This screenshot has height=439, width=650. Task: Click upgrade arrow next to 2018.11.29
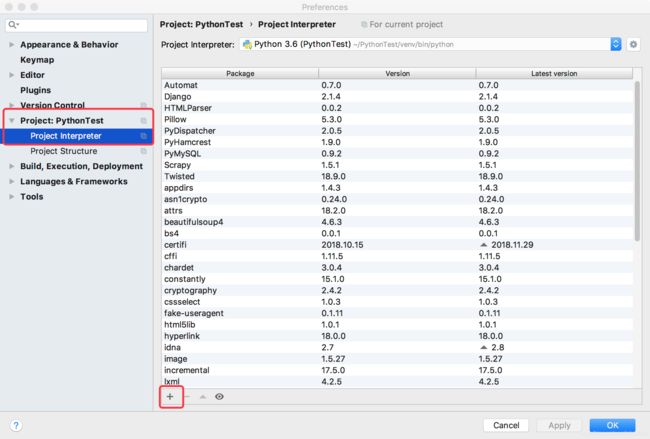pos(483,245)
